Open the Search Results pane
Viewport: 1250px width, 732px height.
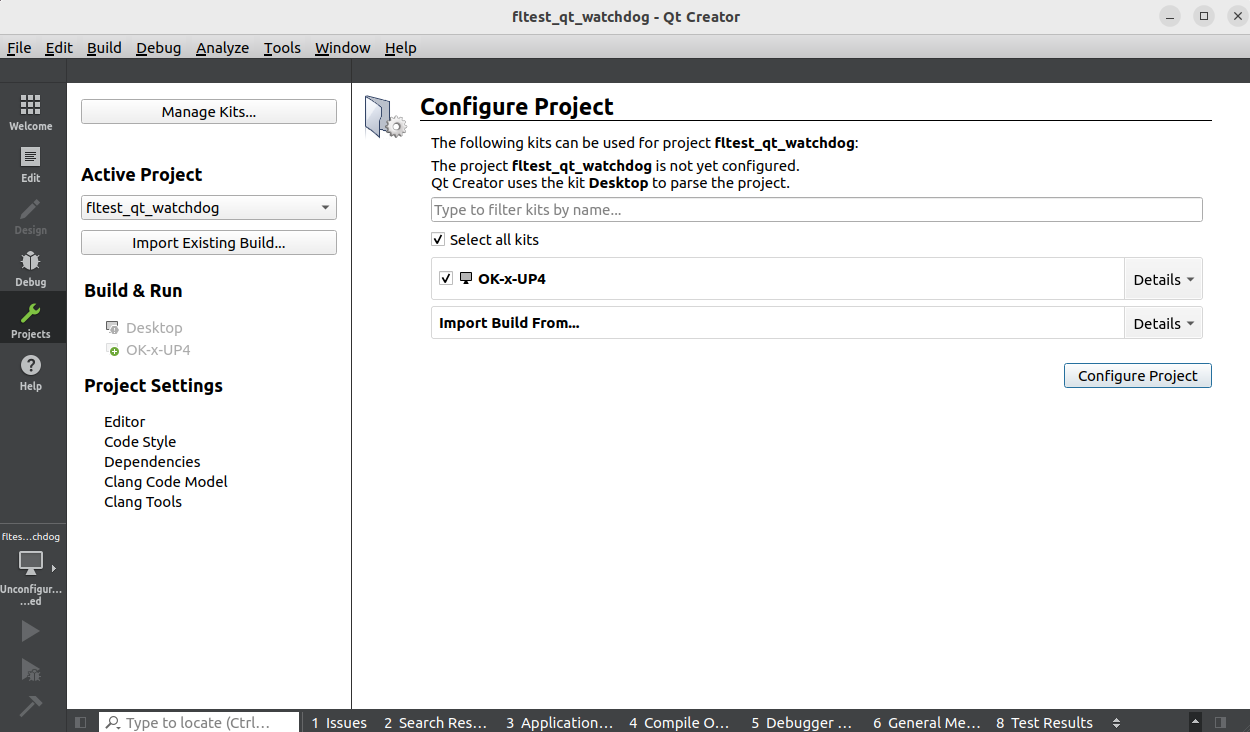pyautogui.click(x=435, y=722)
